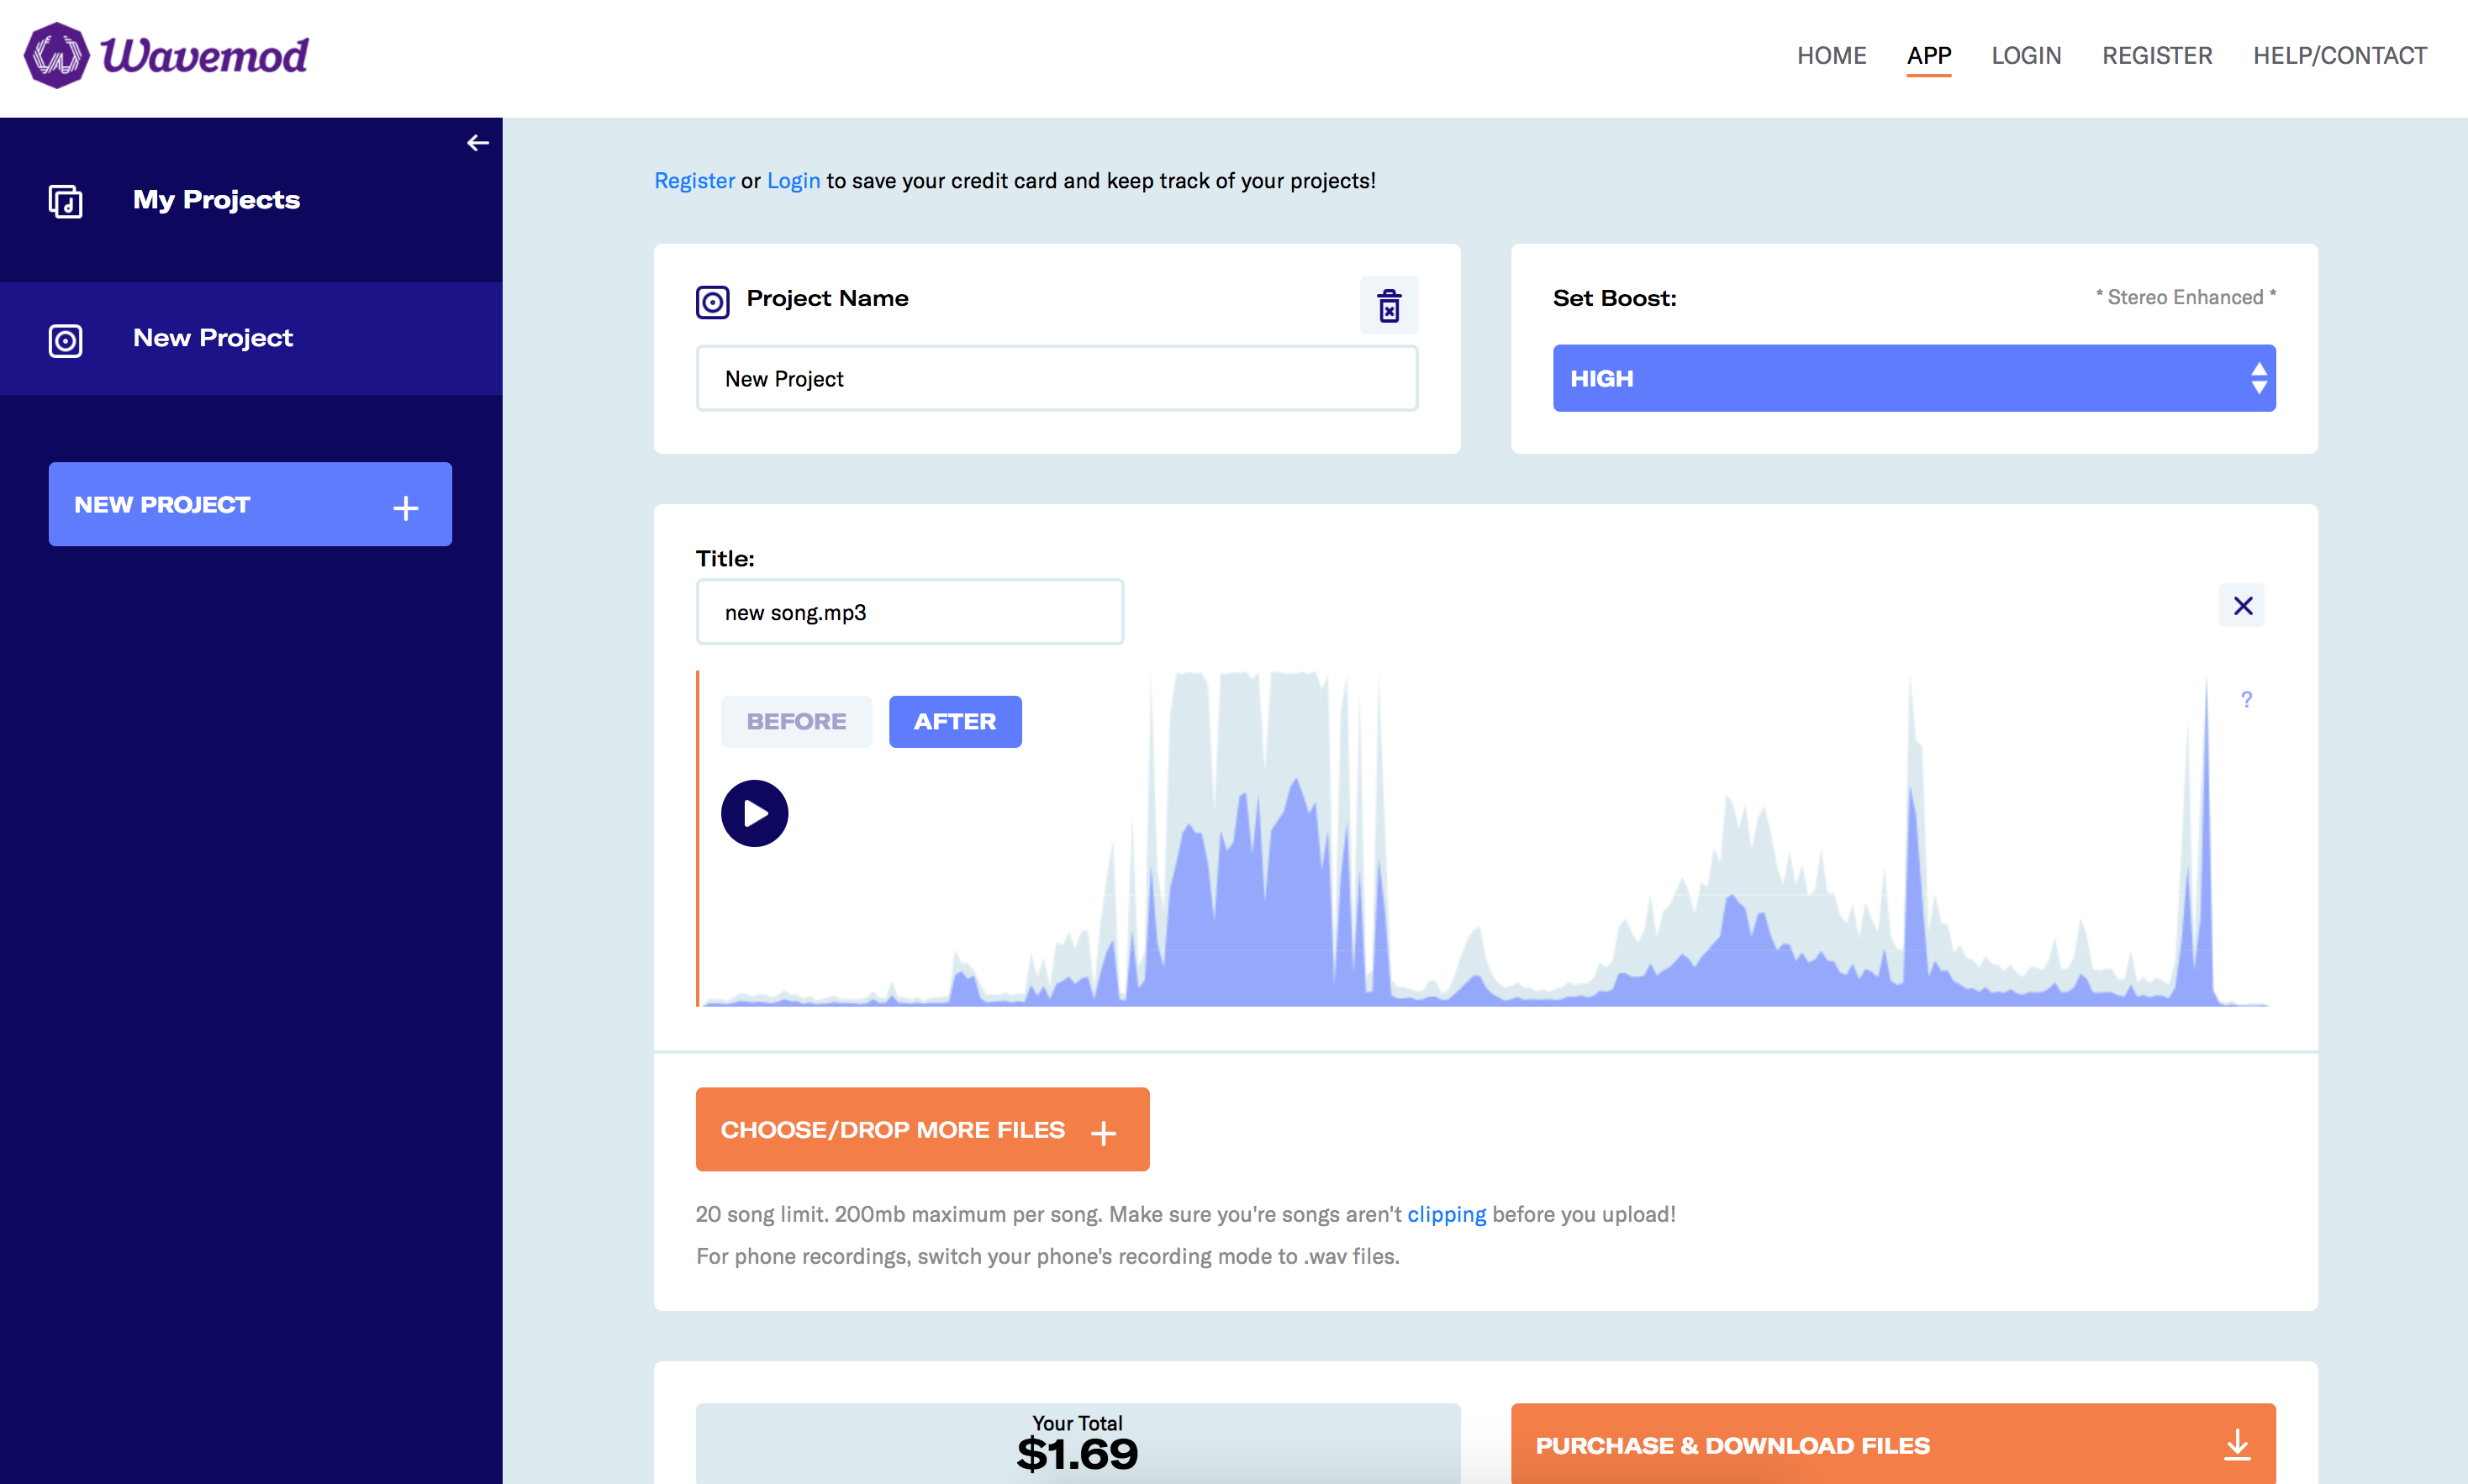Switch preview to BEFORE
2468x1484 pixels.
click(796, 721)
